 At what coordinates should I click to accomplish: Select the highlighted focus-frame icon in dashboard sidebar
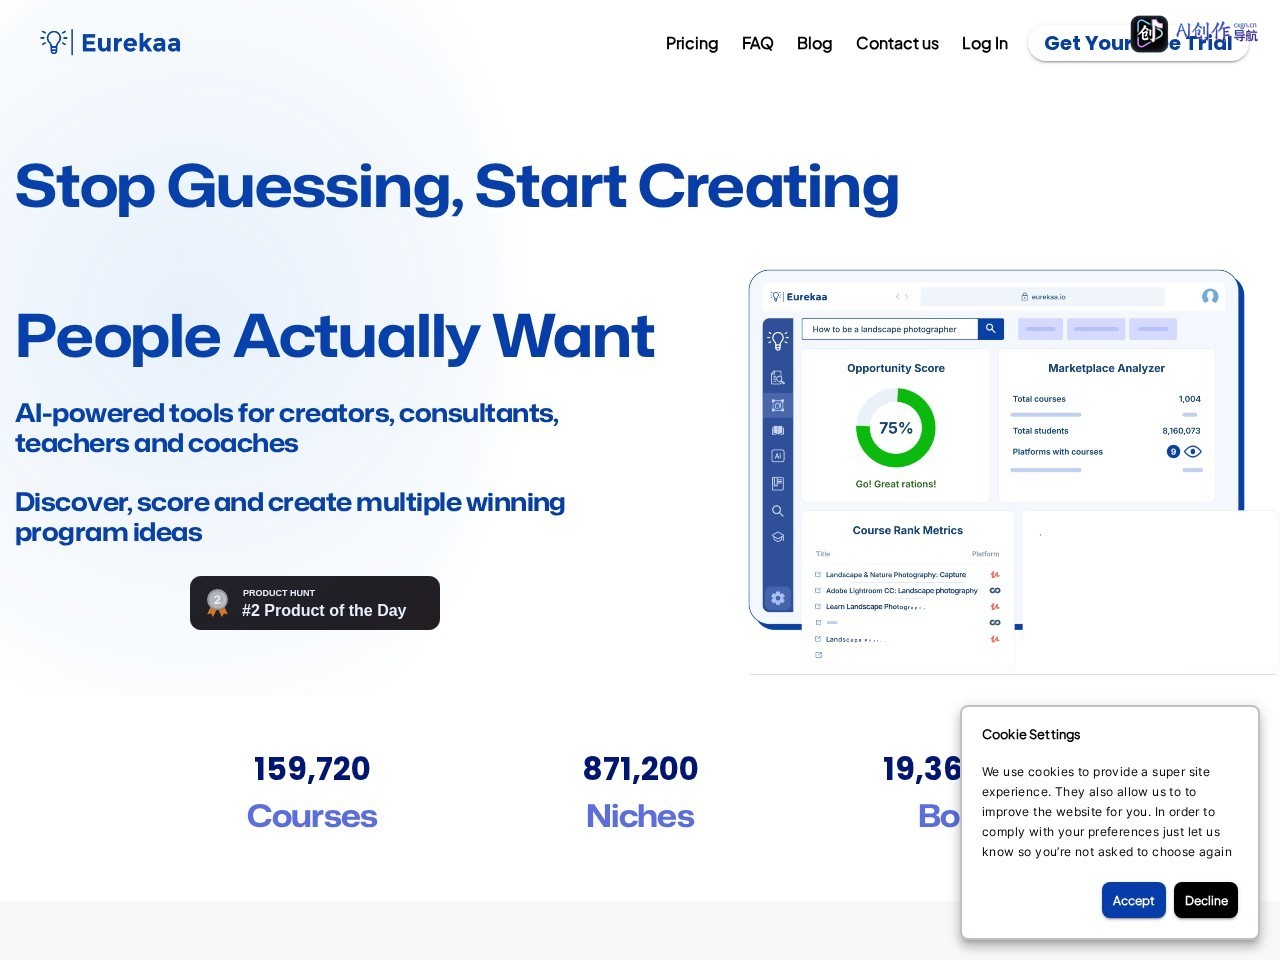point(777,405)
